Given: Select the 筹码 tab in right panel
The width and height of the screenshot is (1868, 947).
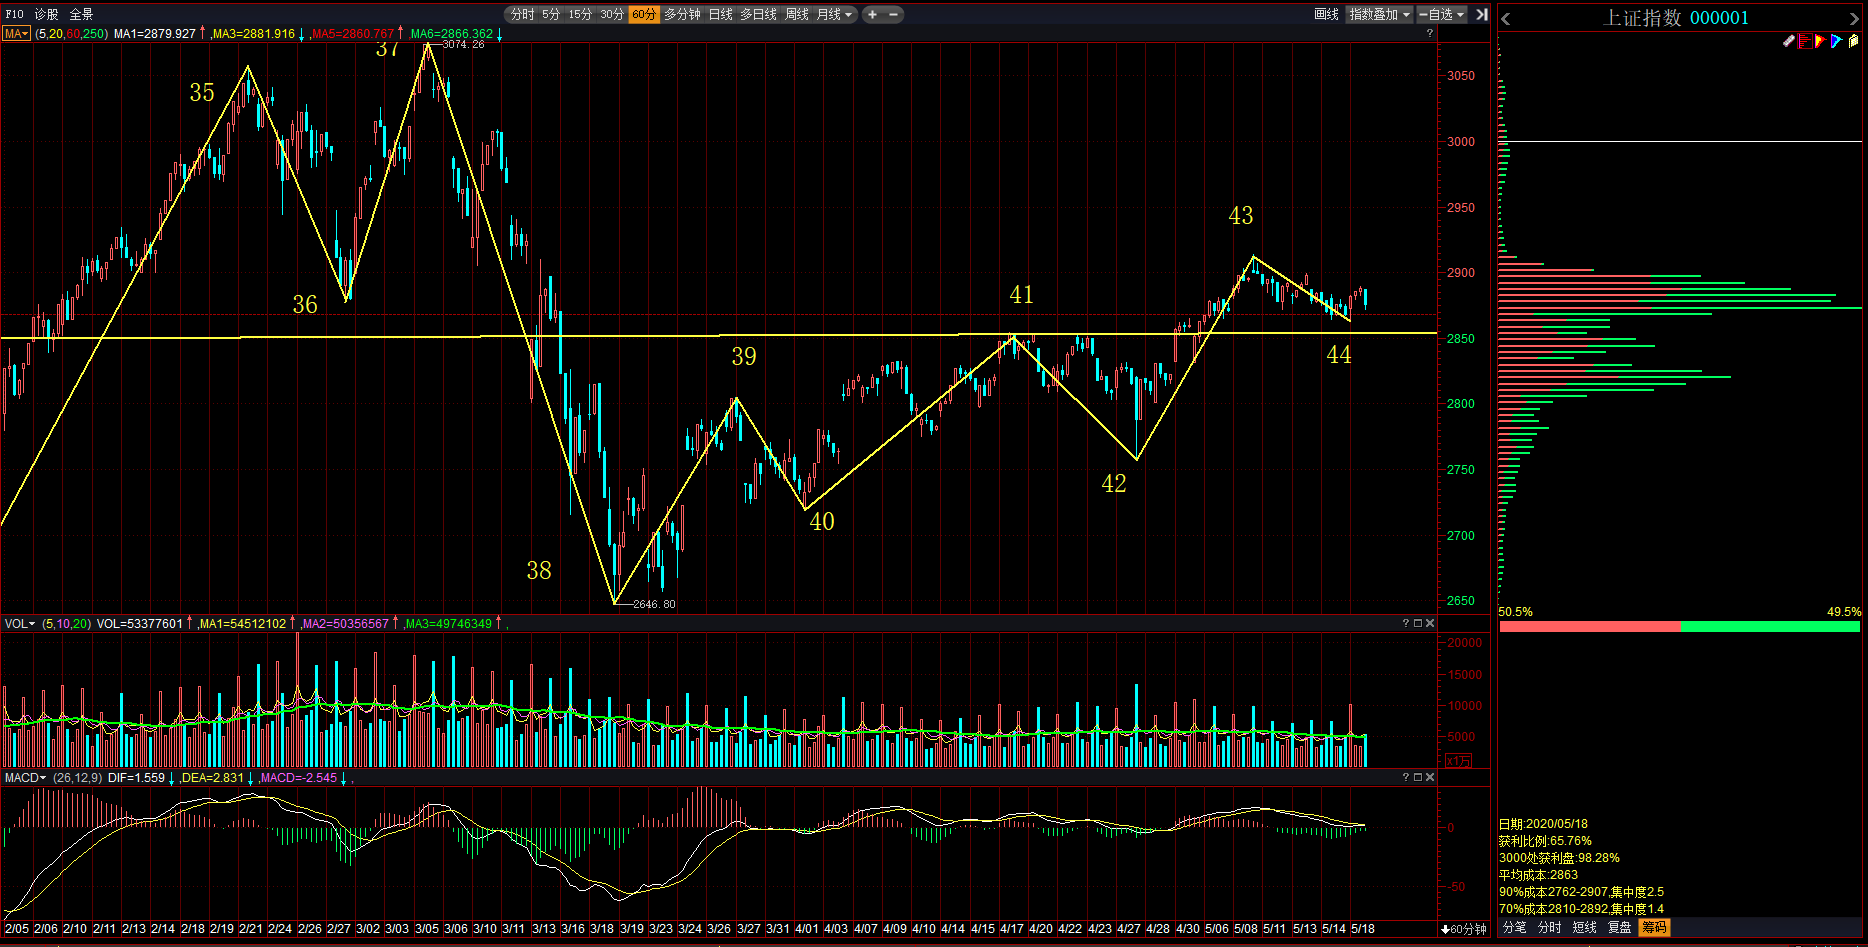Looking at the screenshot, I should (x=1655, y=928).
